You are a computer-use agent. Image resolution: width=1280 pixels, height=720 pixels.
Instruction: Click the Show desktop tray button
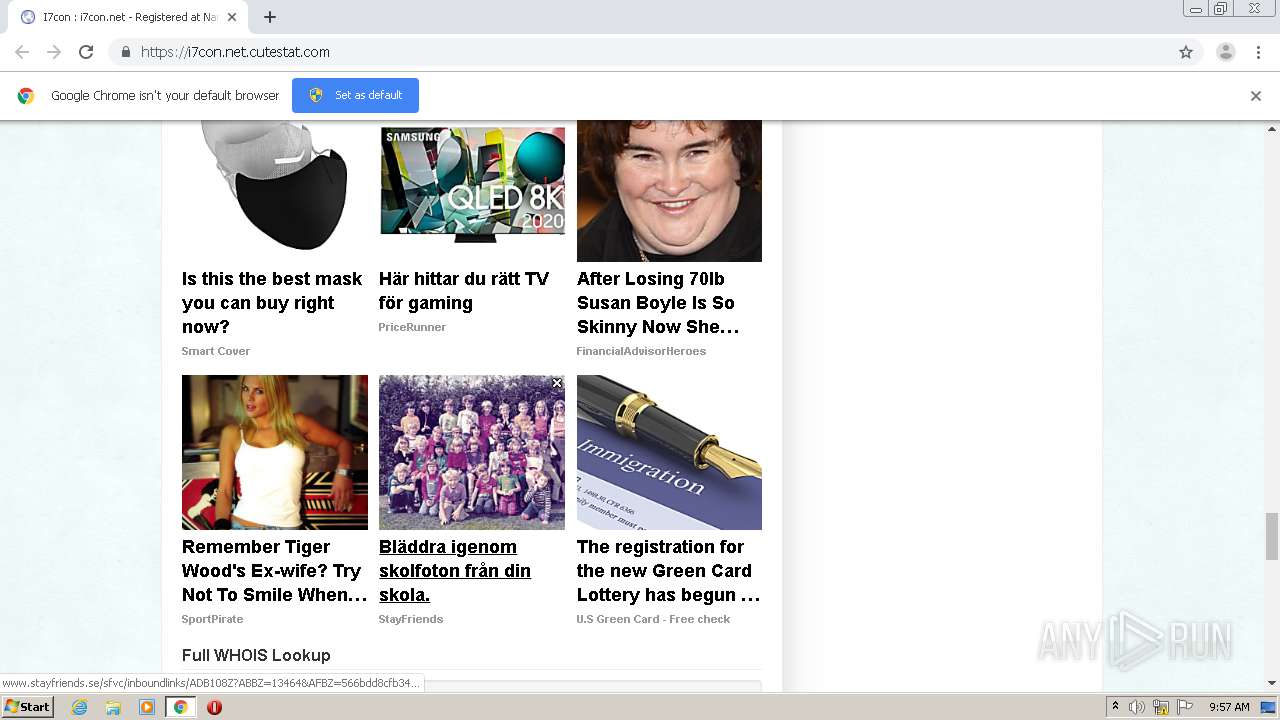(1268, 707)
